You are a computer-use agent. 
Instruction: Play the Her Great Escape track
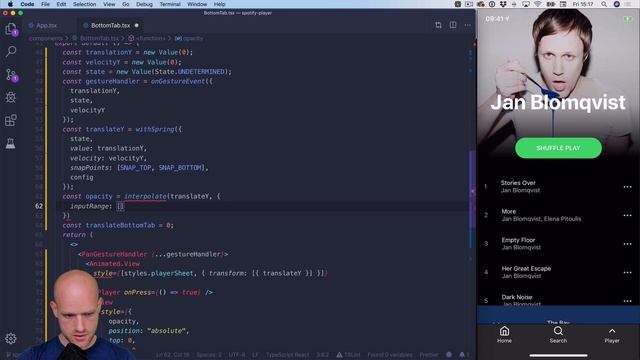[x=558, y=272]
